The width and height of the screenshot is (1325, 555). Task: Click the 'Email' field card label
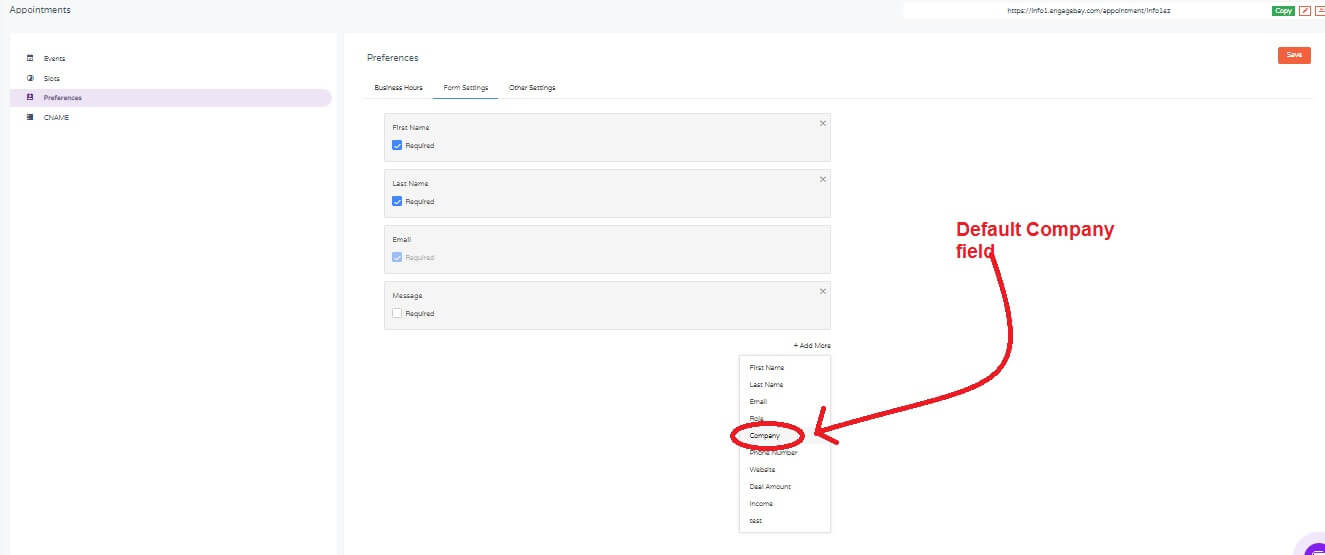(x=402, y=240)
